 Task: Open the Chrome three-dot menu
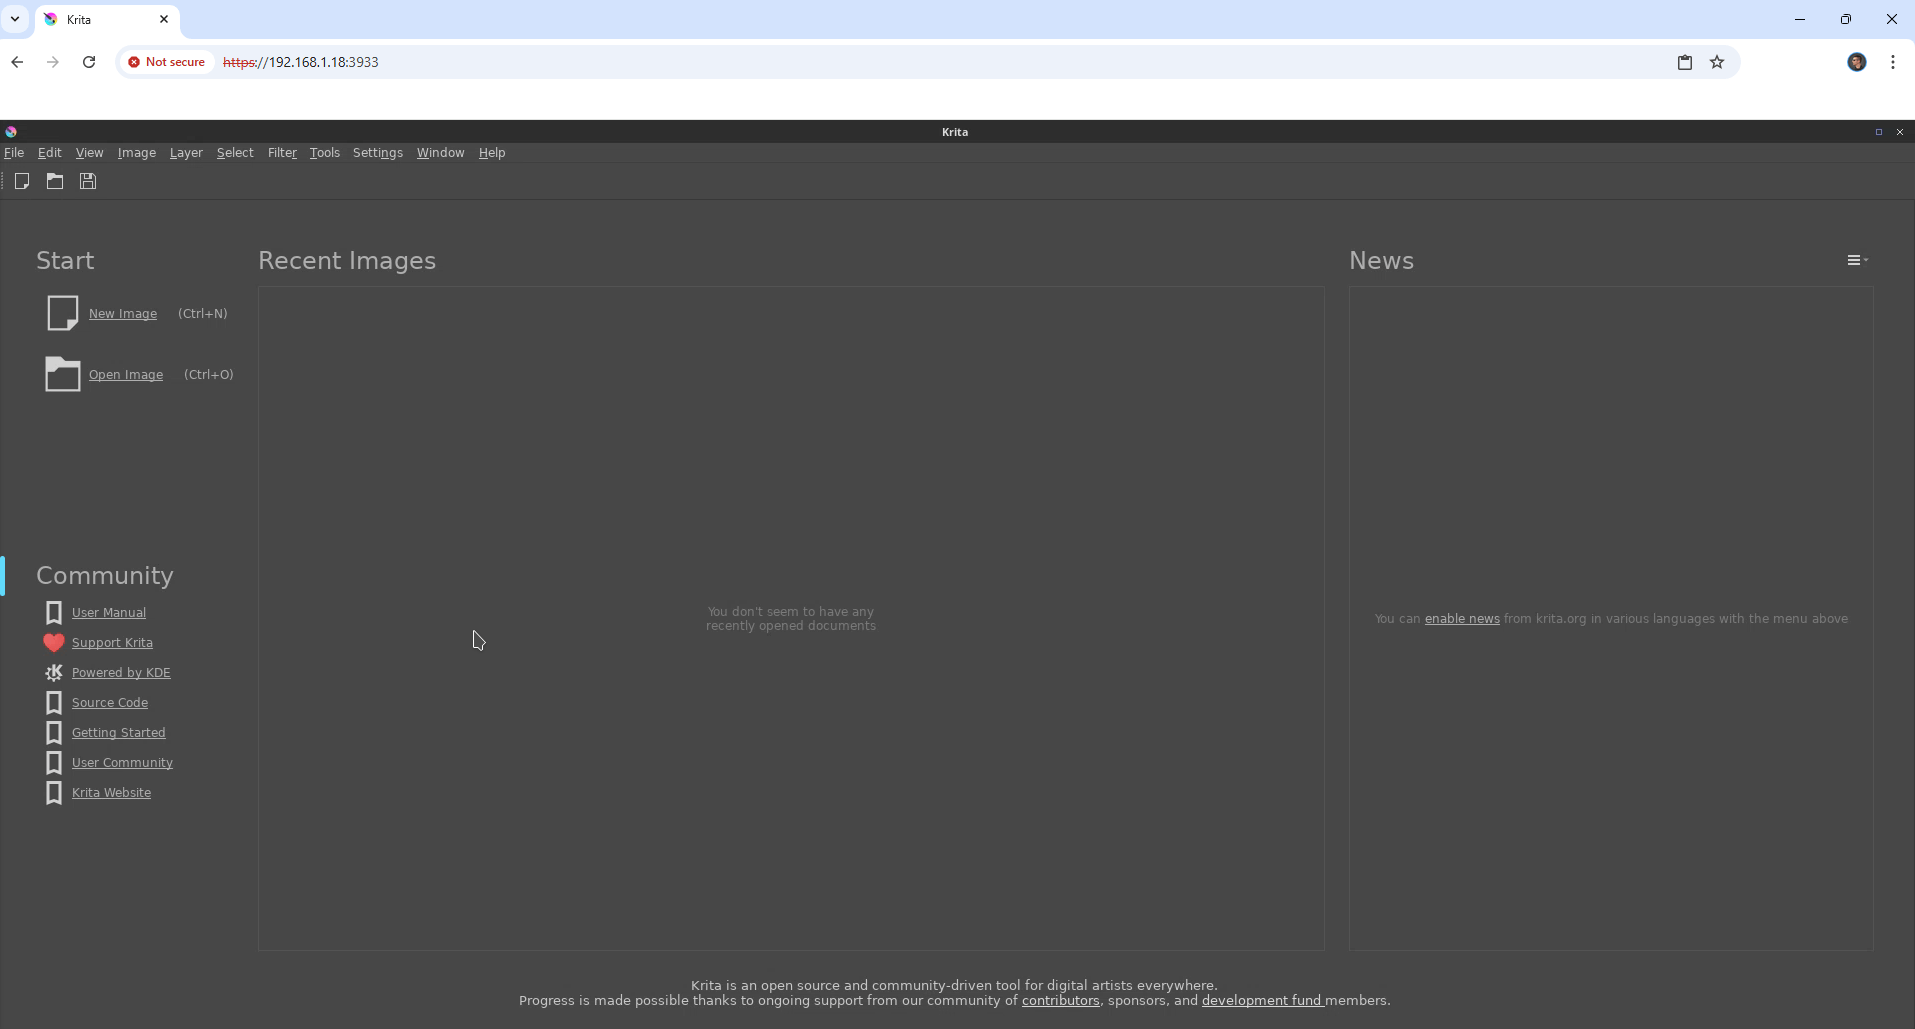1893,62
